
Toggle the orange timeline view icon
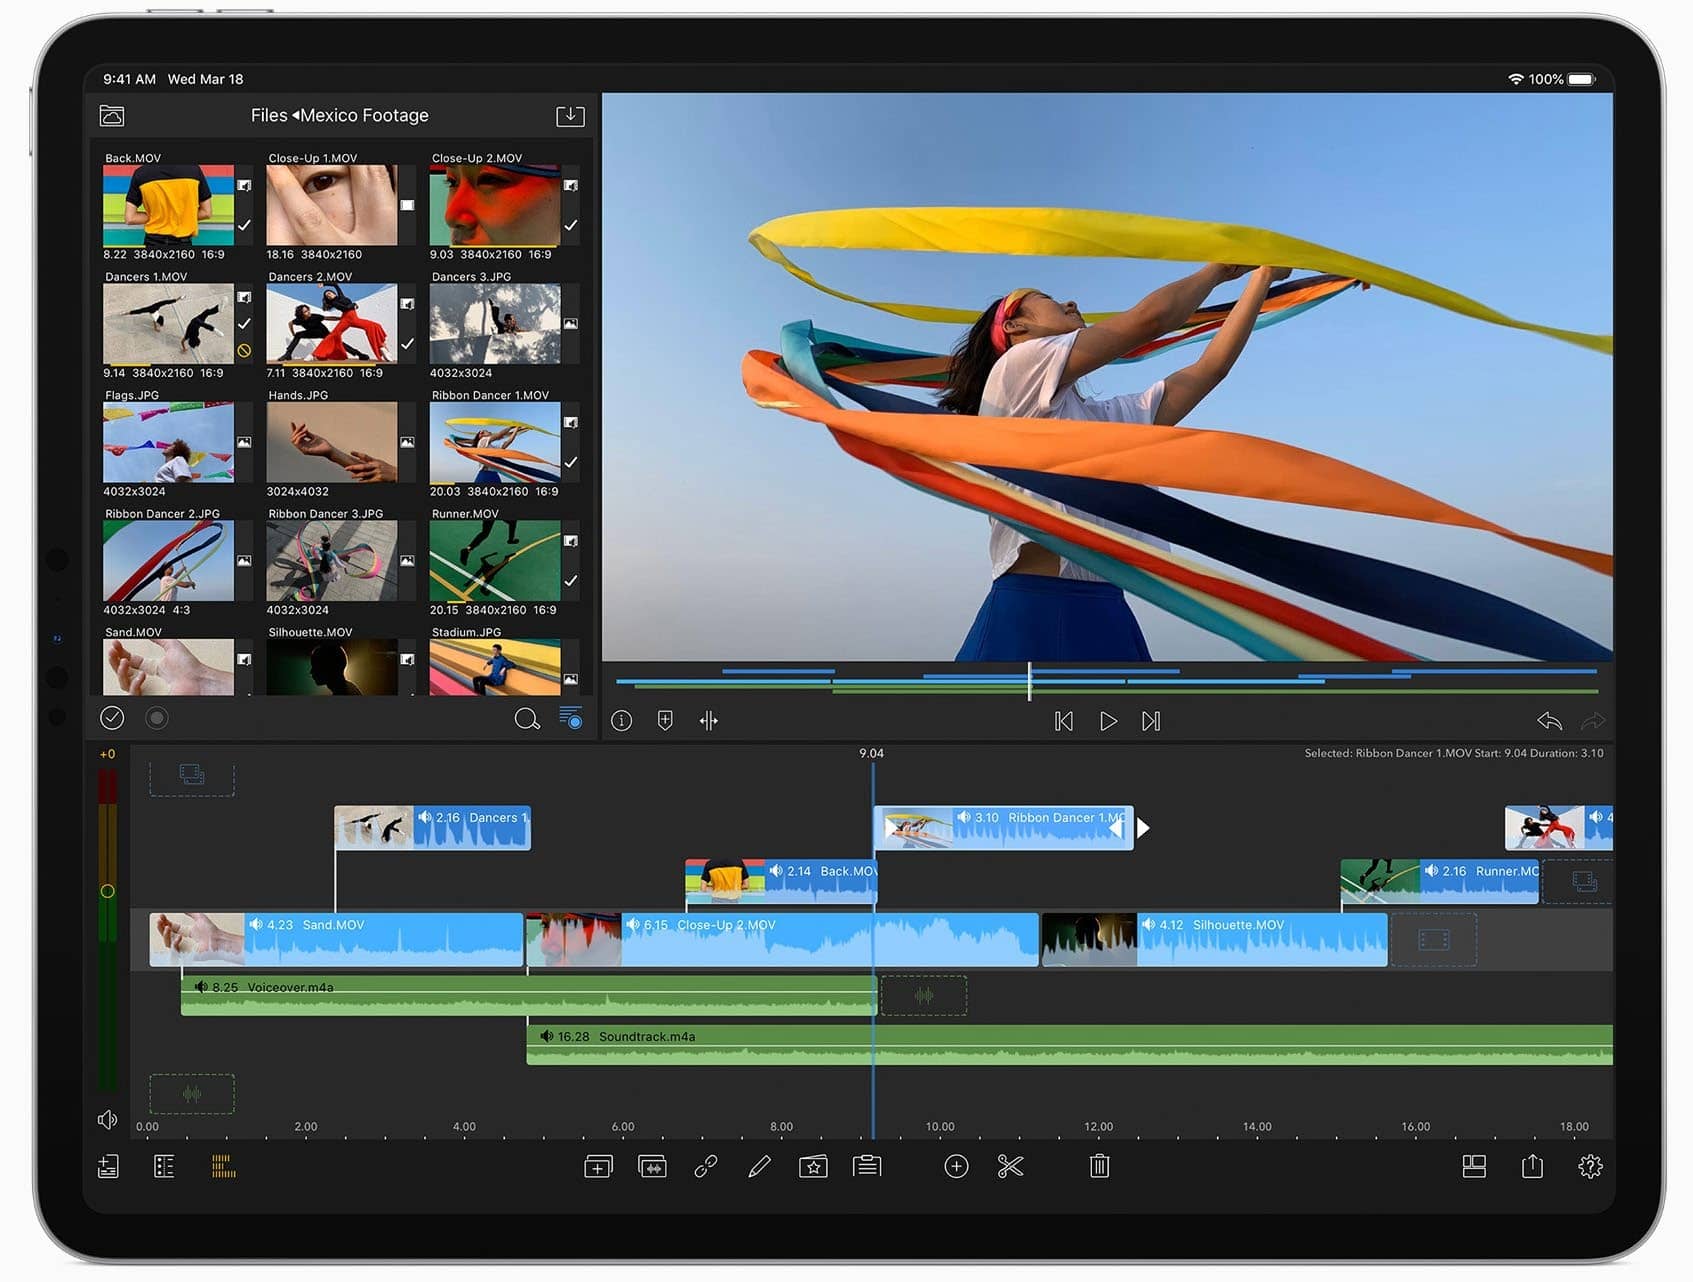pyautogui.click(x=224, y=1166)
